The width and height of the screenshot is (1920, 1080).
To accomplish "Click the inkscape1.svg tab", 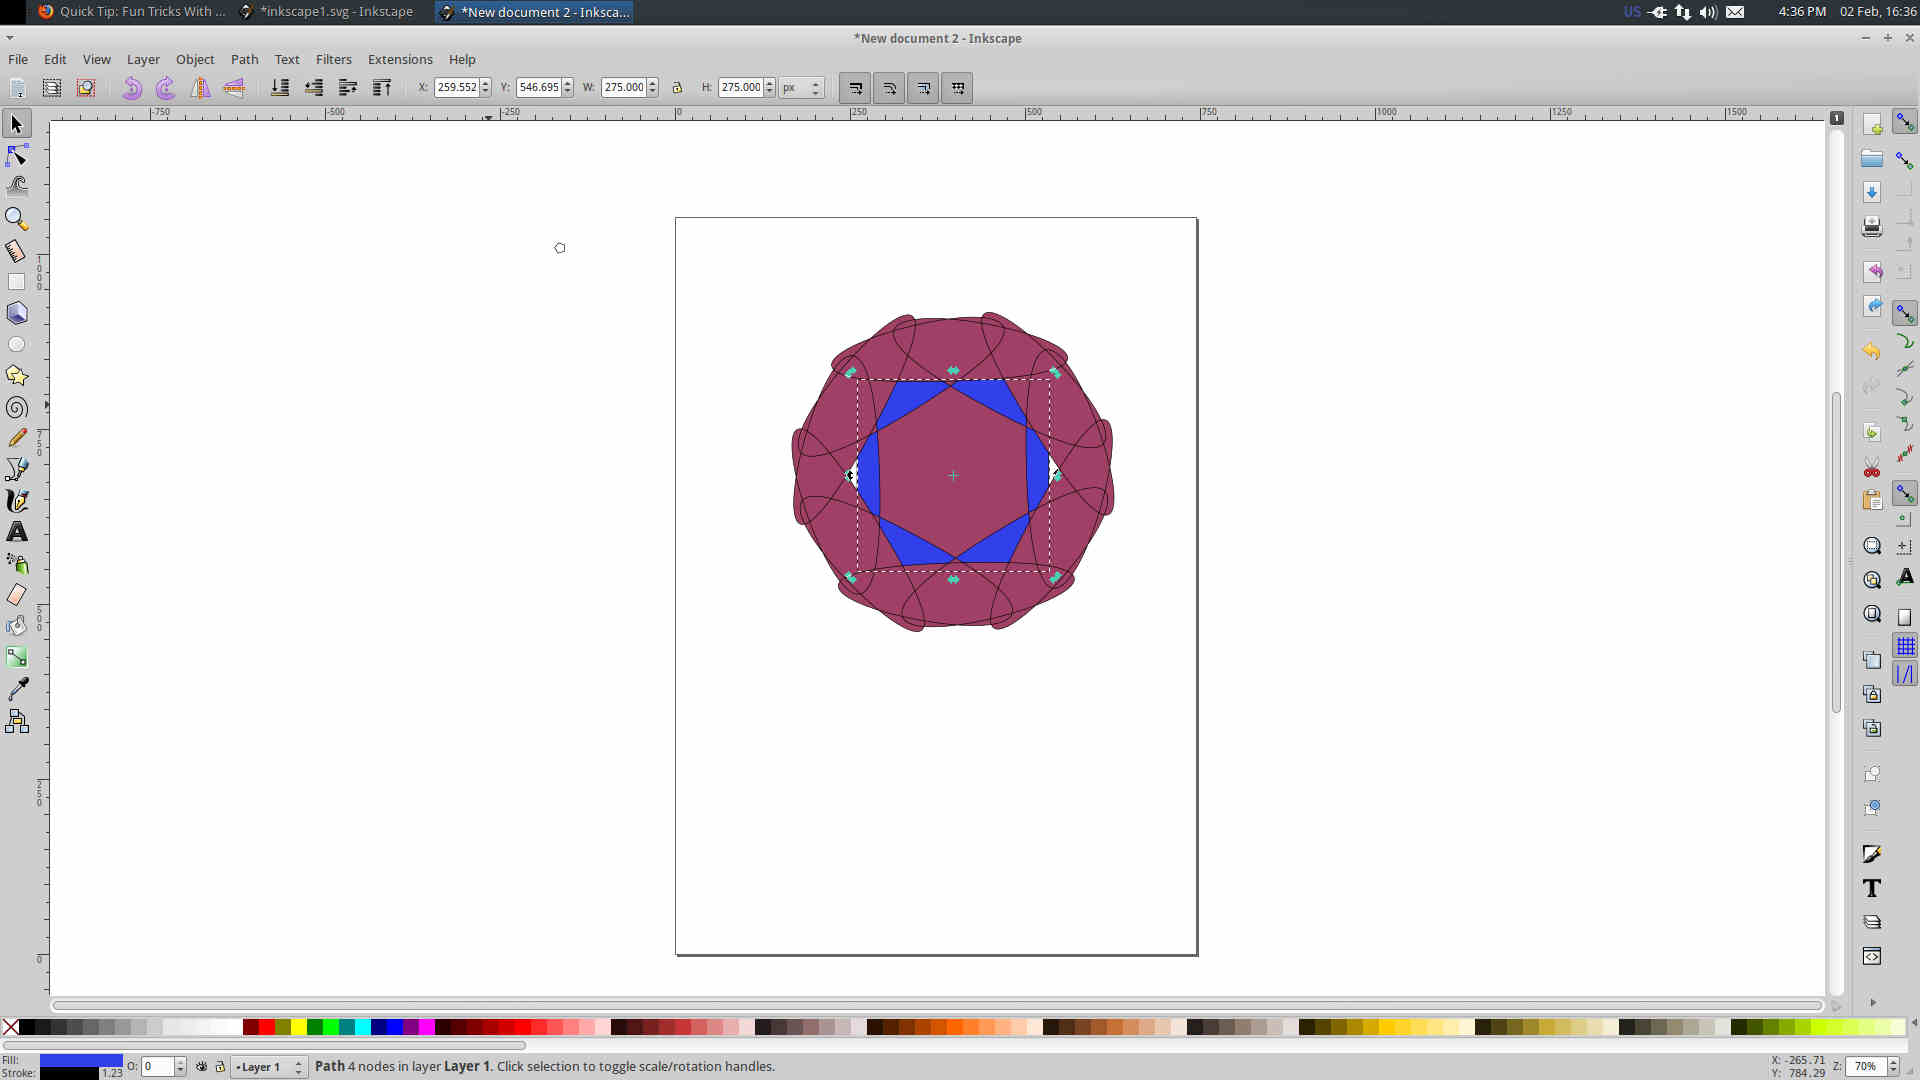I will click(334, 12).
